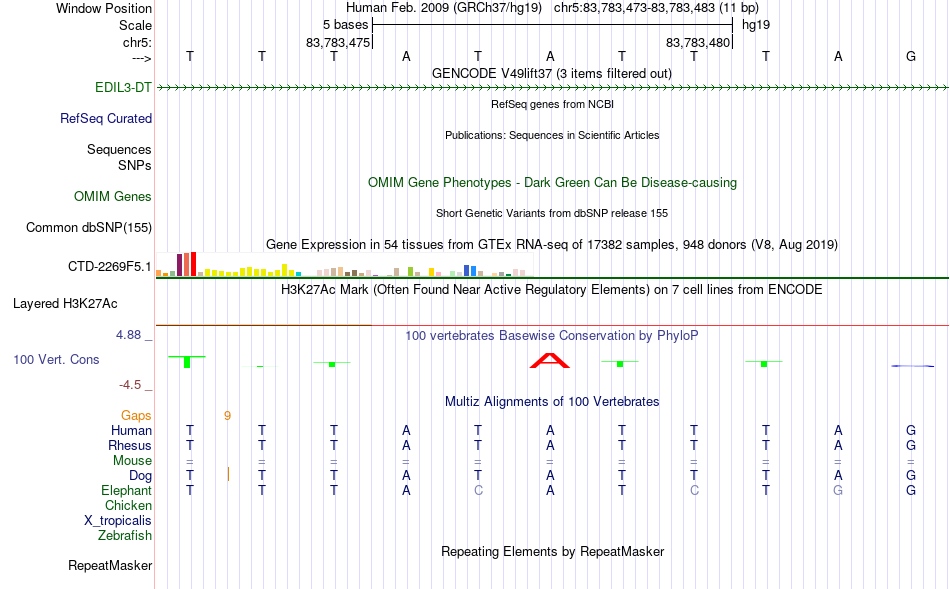Click the '5 bases' scale text

coord(345,25)
